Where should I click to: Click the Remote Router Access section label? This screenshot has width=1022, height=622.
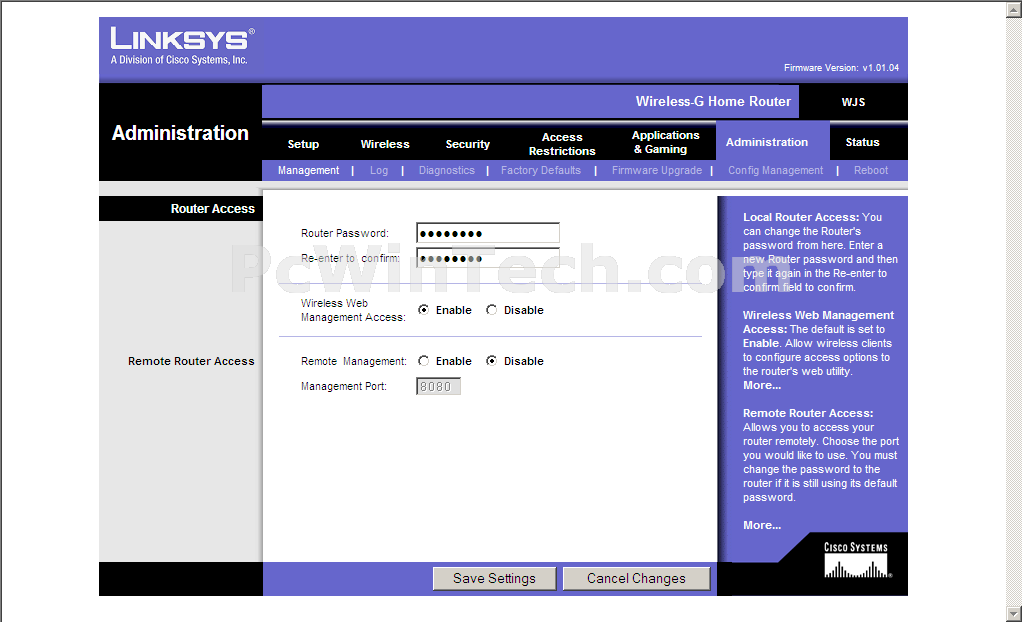click(x=191, y=361)
